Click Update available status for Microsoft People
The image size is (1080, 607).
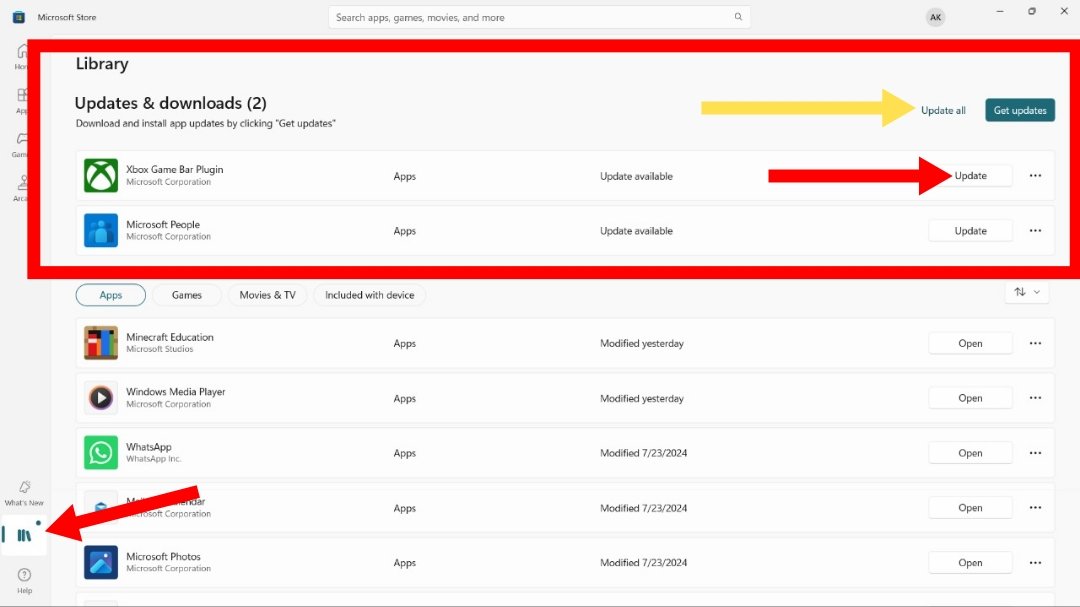636,231
